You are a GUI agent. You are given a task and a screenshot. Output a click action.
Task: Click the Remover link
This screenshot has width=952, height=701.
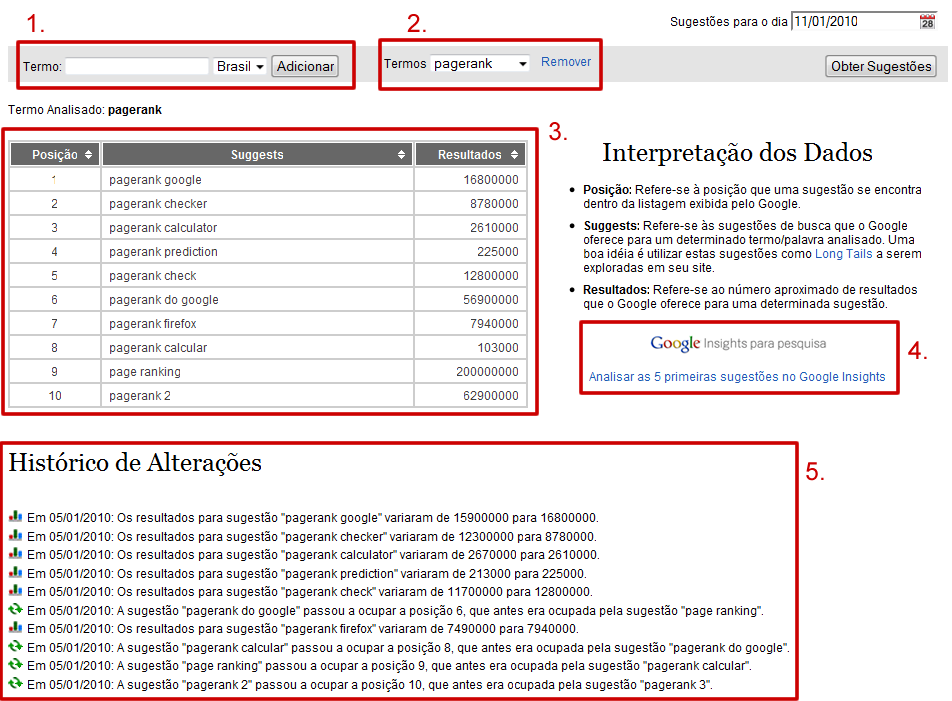click(566, 62)
